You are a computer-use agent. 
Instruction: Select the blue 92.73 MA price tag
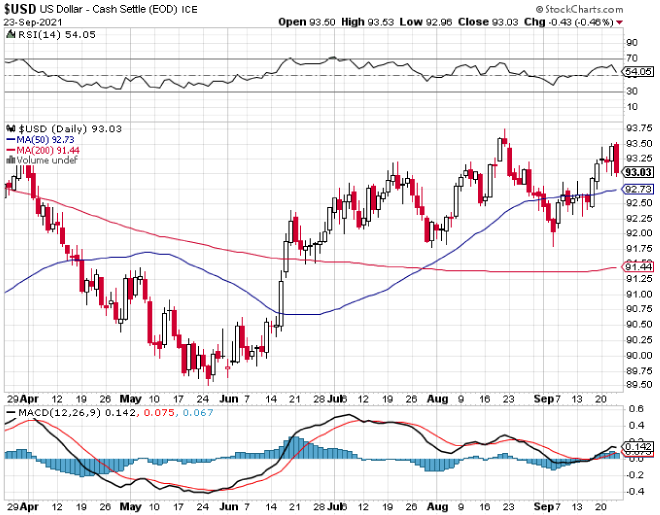pyautogui.click(x=638, y=189)
